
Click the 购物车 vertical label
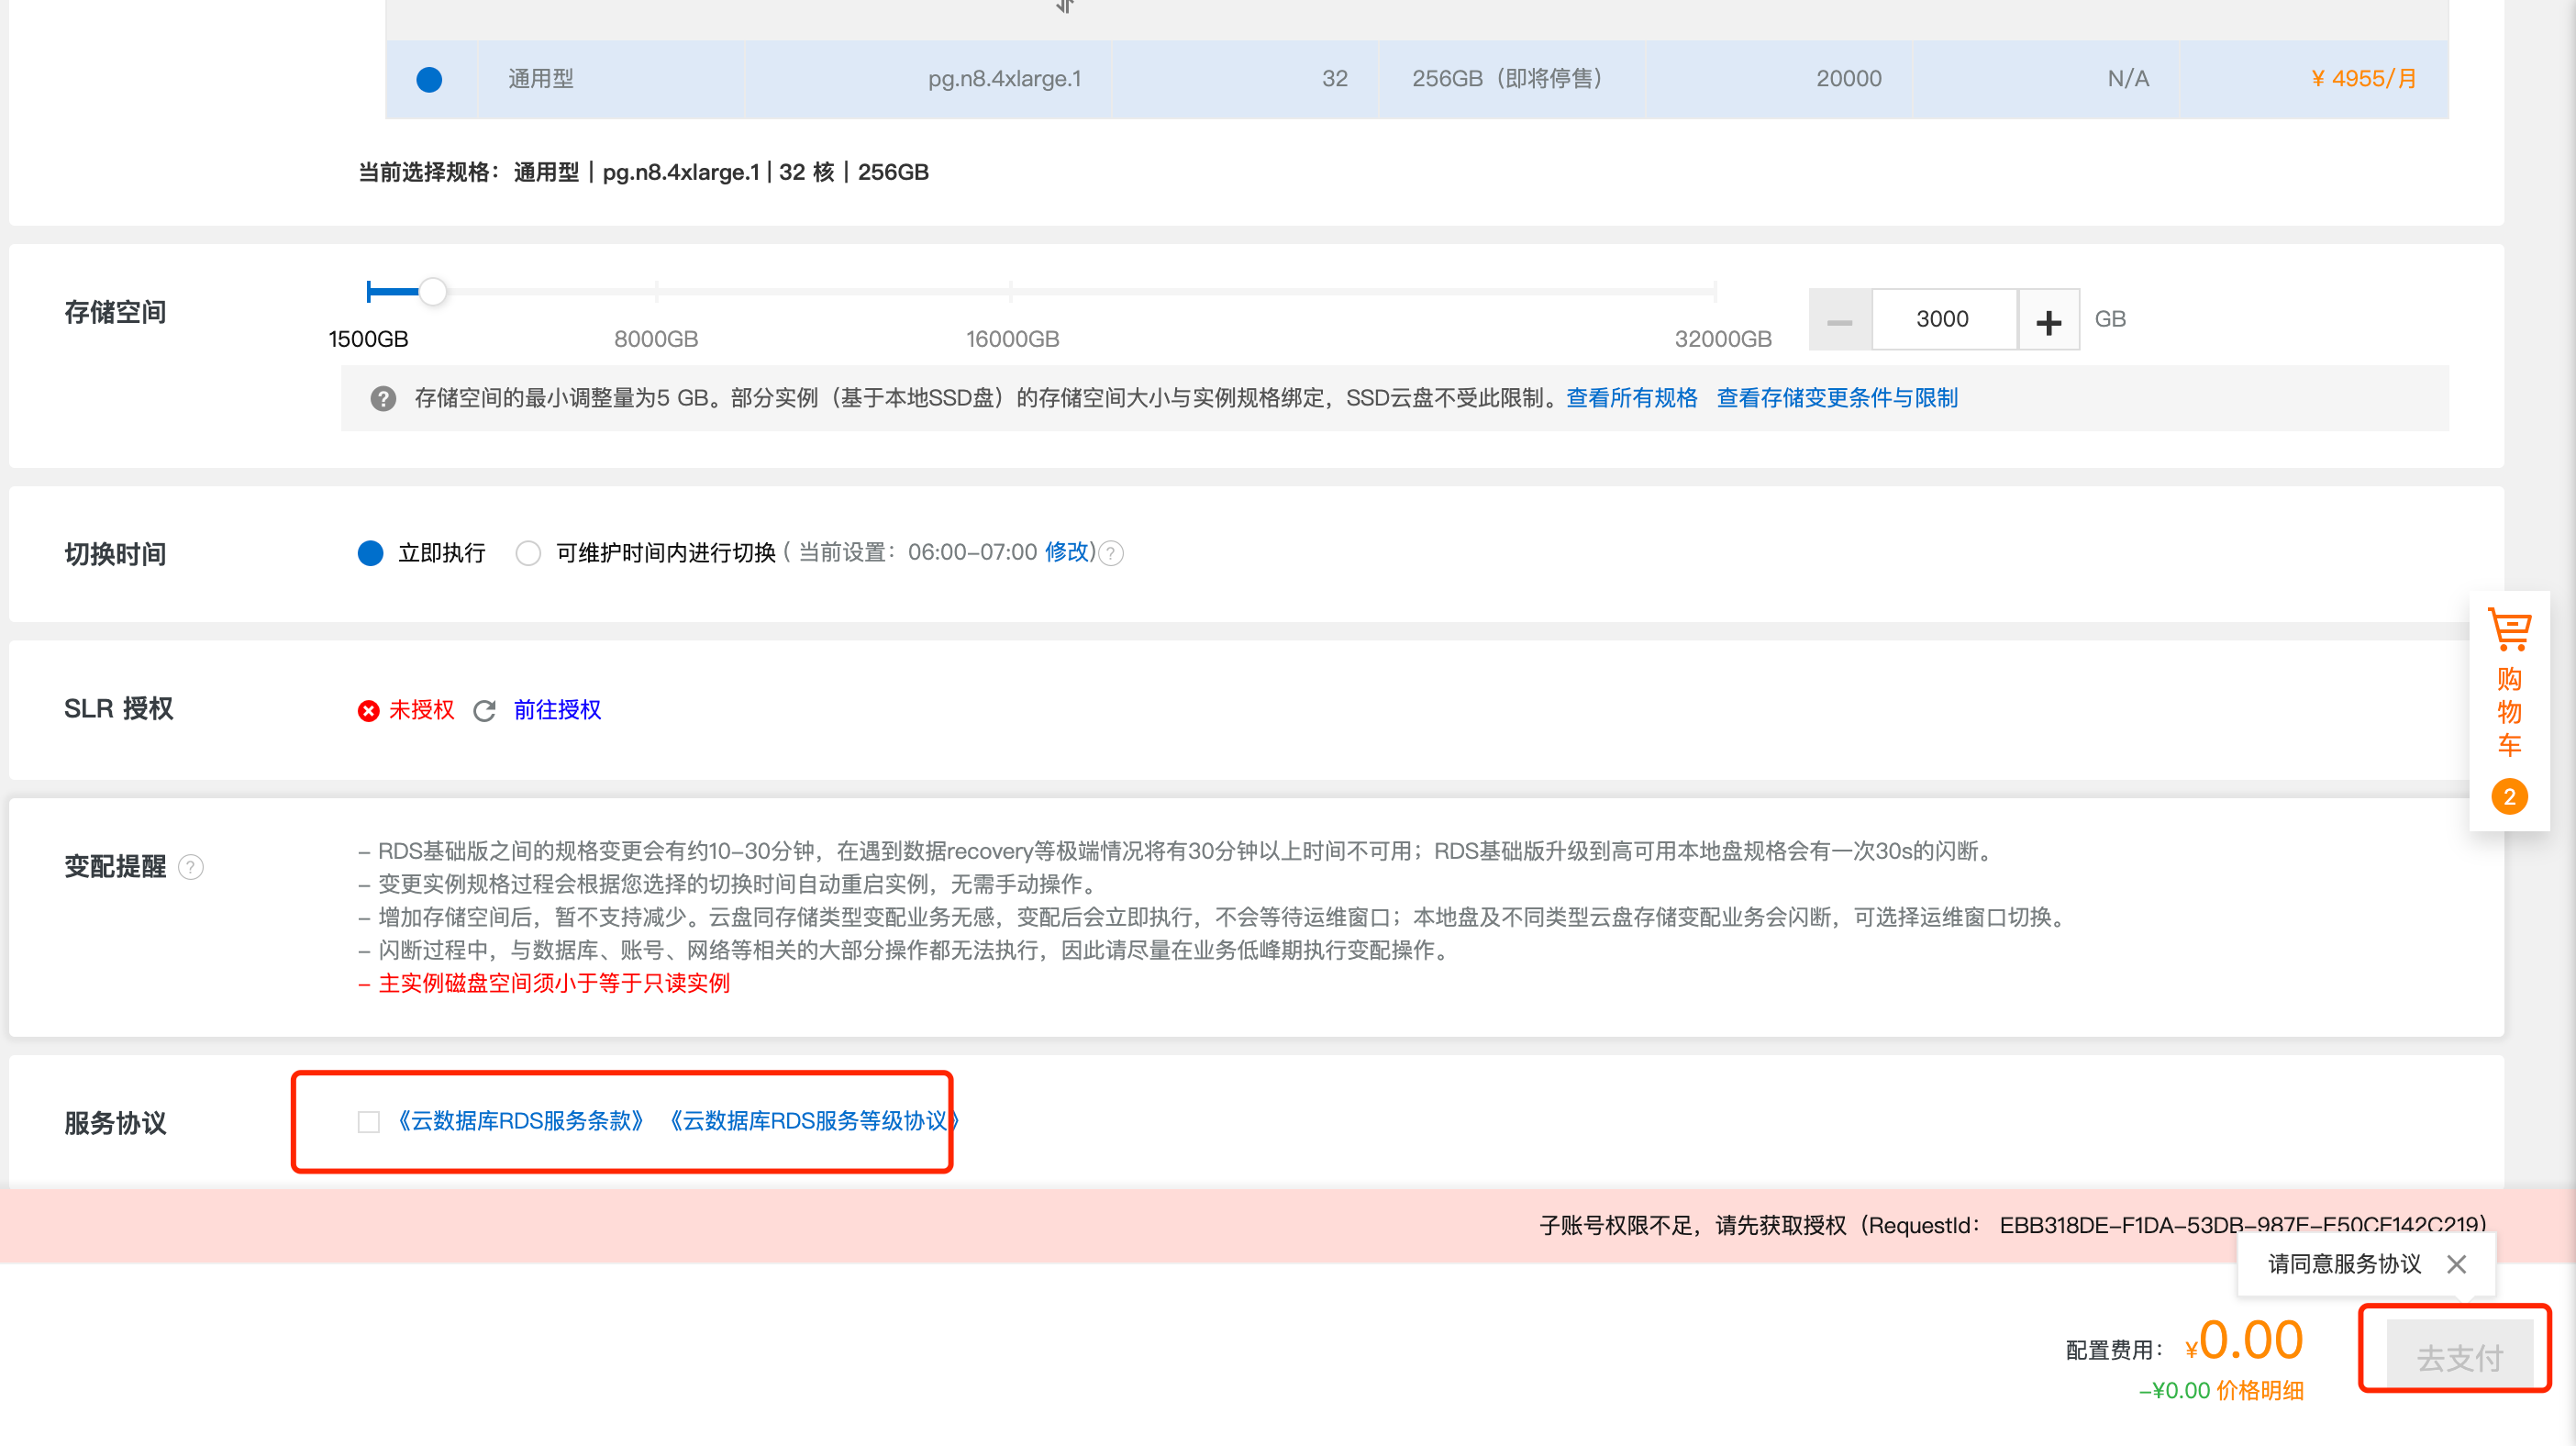coord(2509,712)
